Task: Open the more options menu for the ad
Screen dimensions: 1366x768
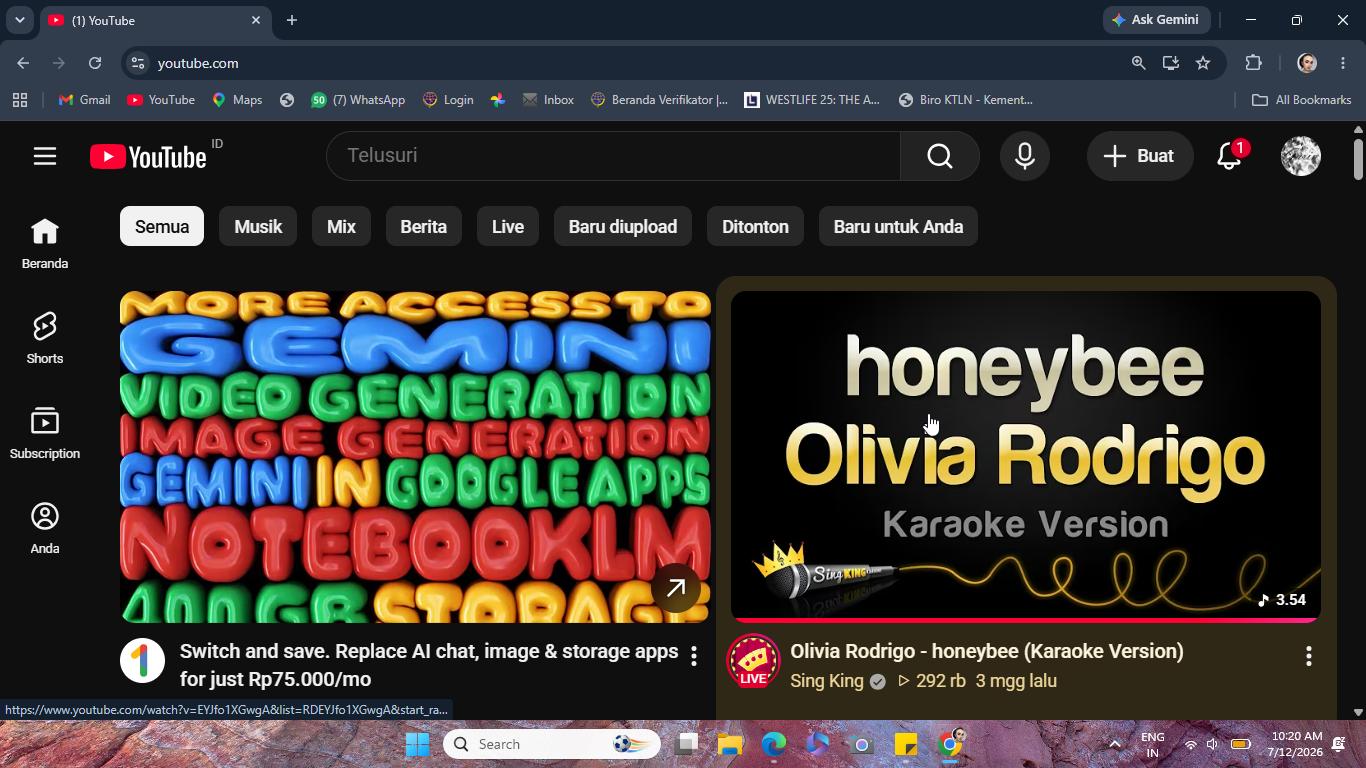Action: [694, 656]
